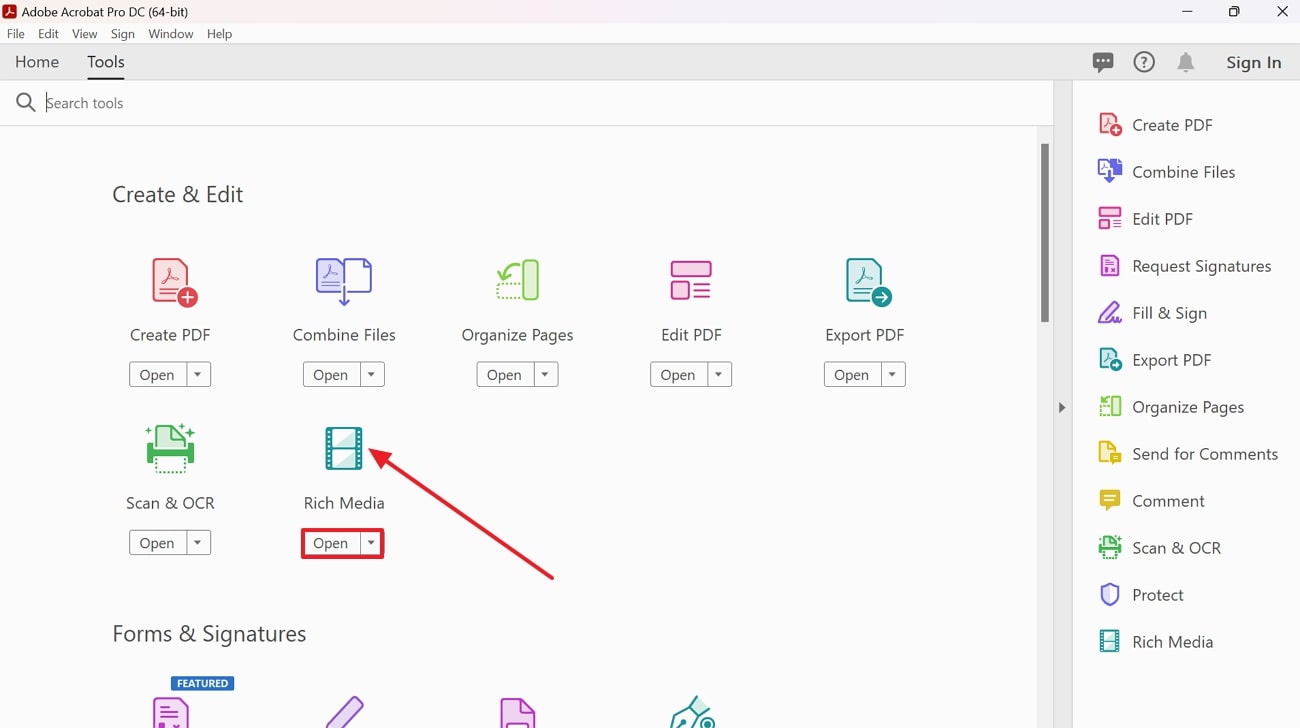Open the Help menu
1300x728 pixels.
point(219,34)
